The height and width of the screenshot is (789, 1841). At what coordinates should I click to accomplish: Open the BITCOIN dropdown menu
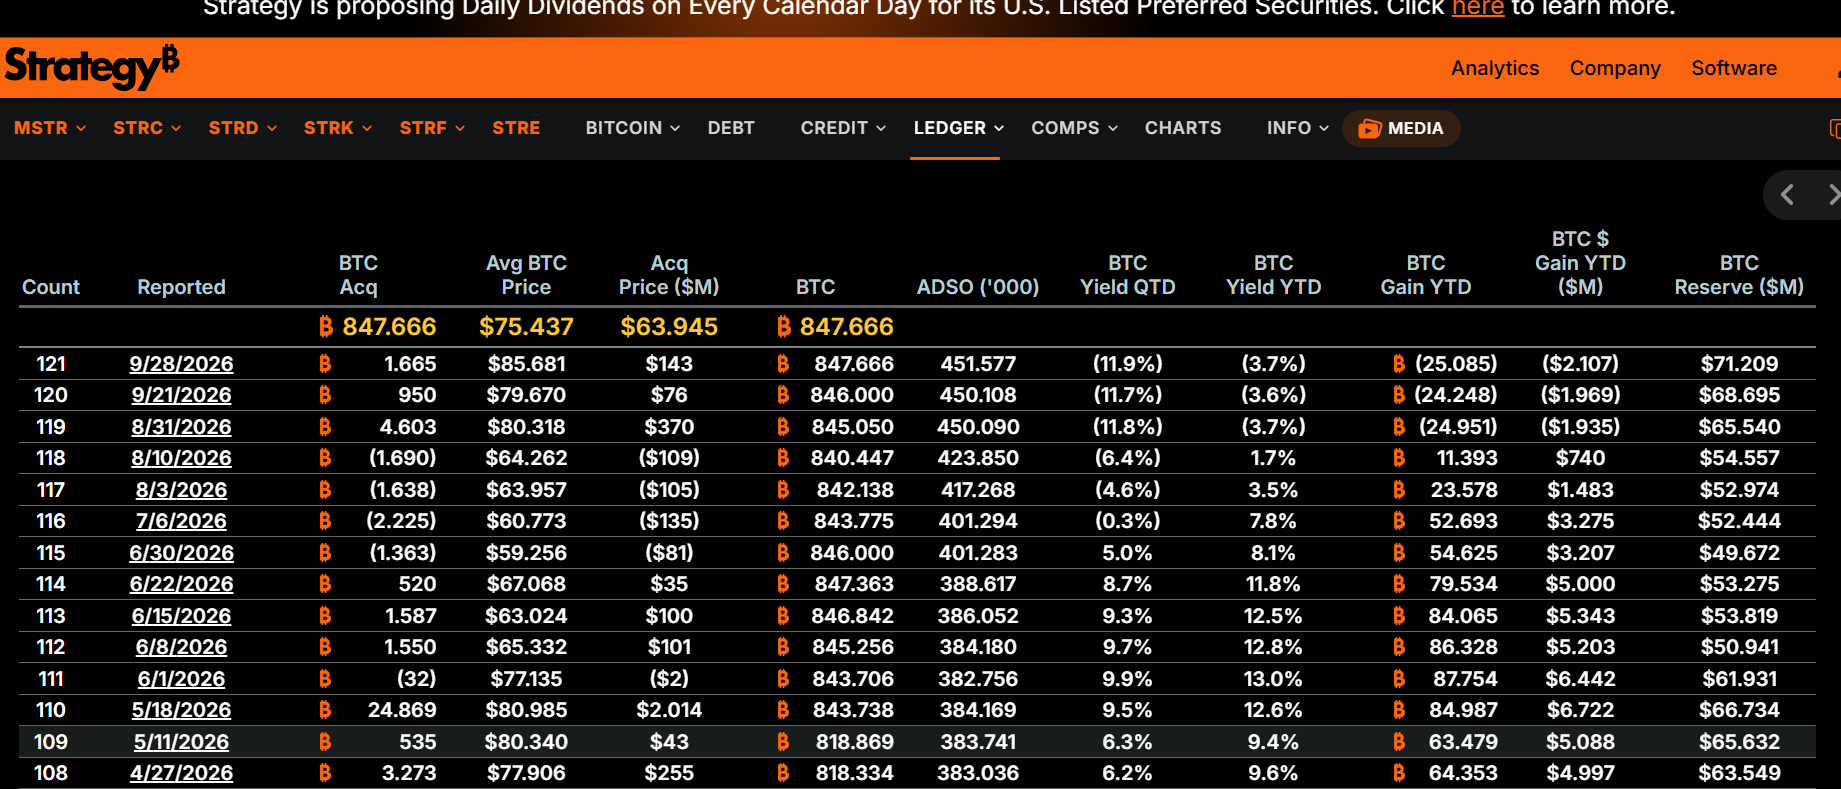pos(633,128)
